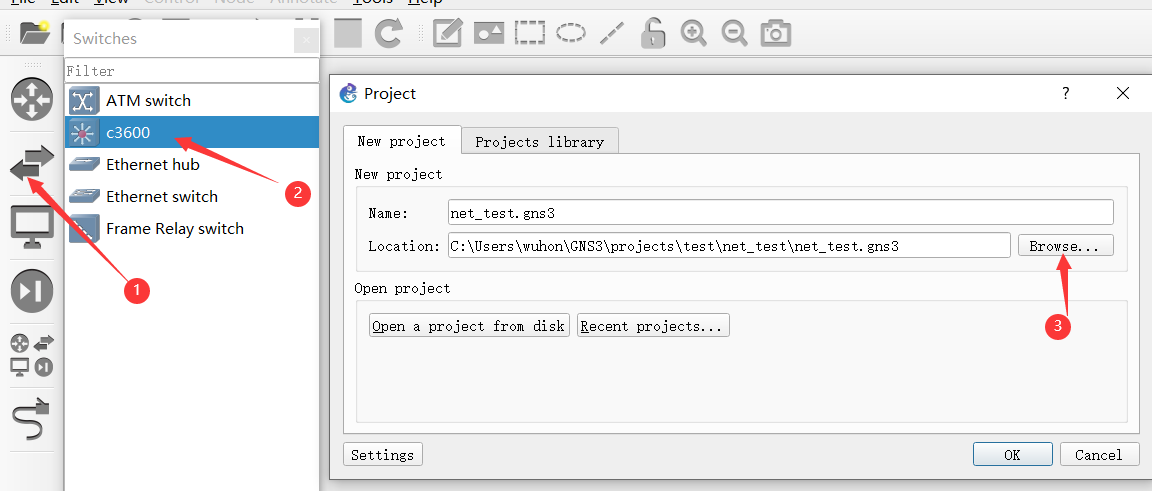Select the draw rectangle tool
This screenshot has height=491, width=1152.
tap(530, 33)
